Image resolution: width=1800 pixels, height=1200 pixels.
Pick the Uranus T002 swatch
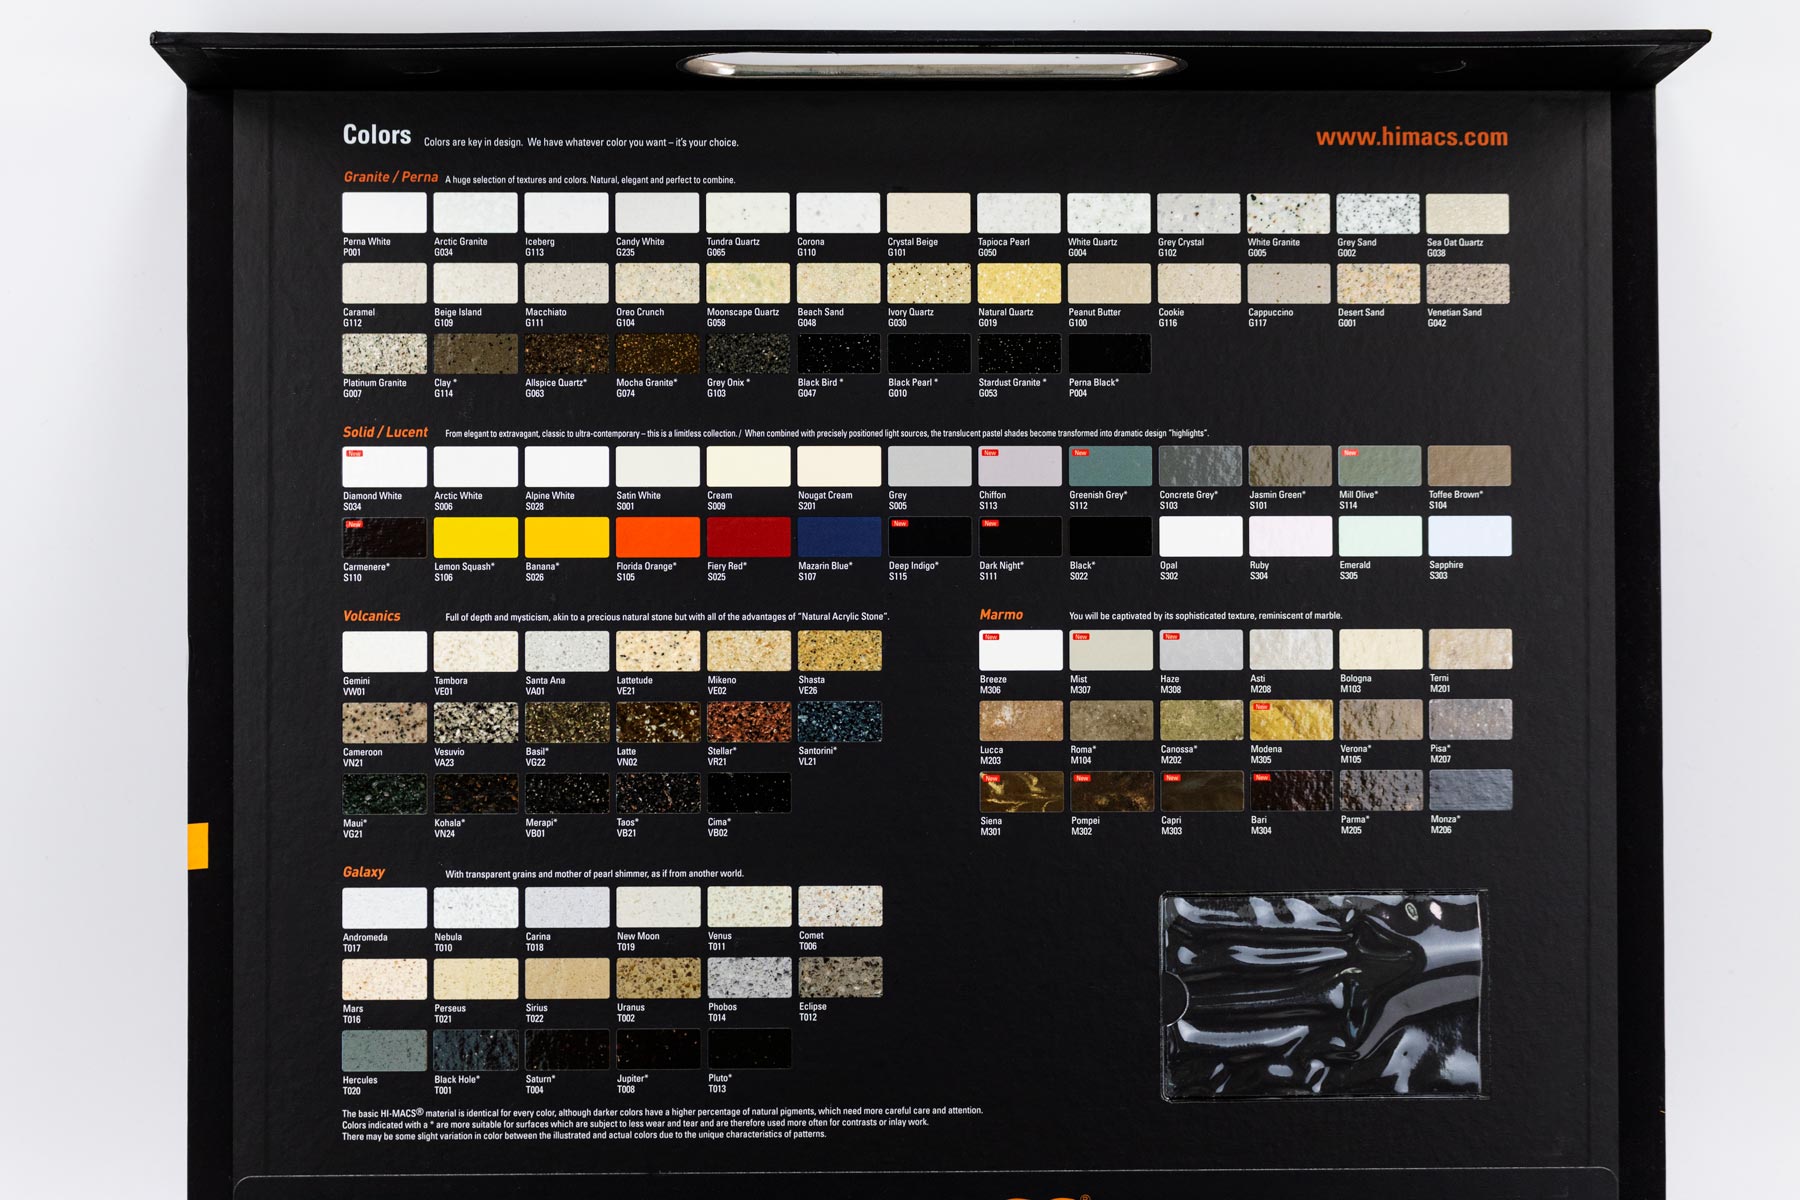click(x=658, y=978)
